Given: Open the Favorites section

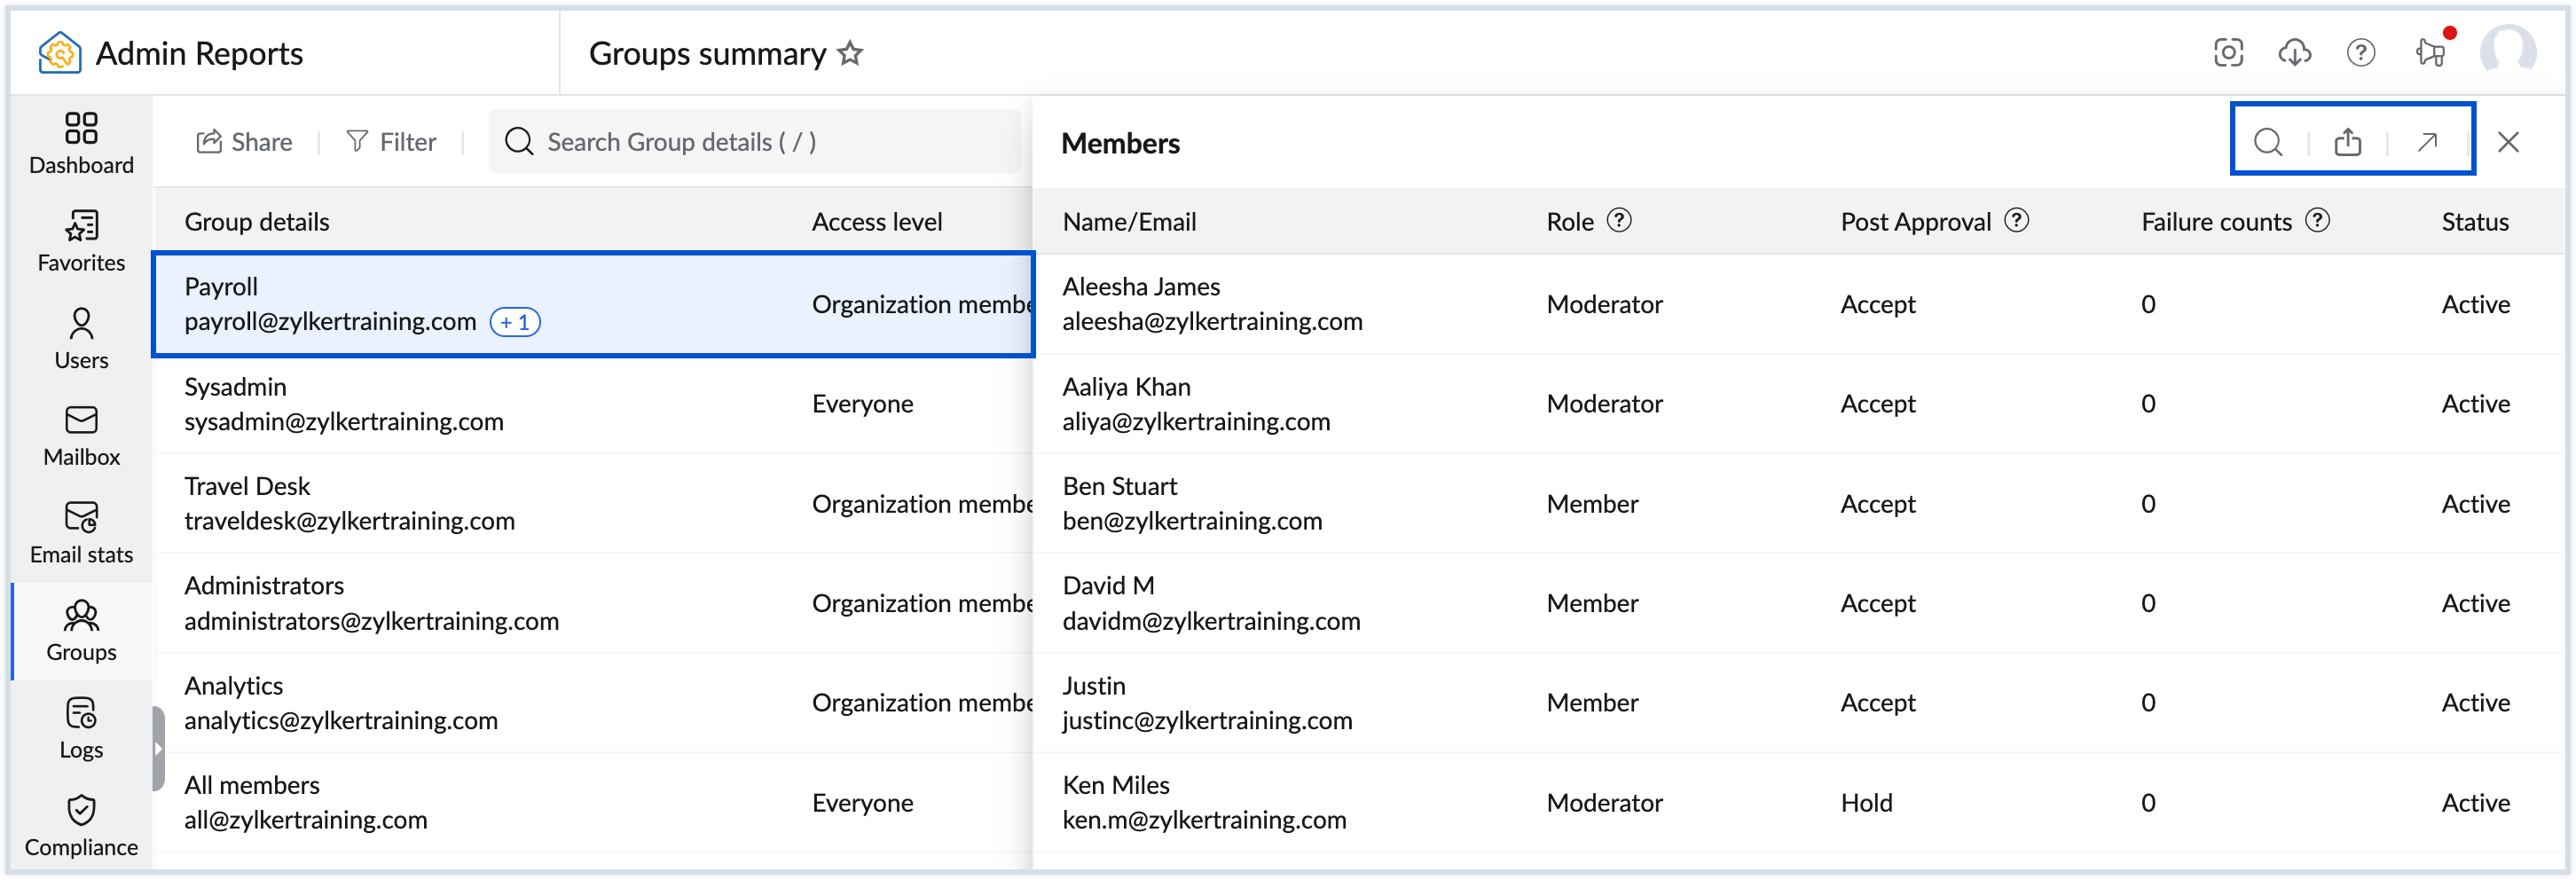Looking at the screenshot, I should point(80,241).
